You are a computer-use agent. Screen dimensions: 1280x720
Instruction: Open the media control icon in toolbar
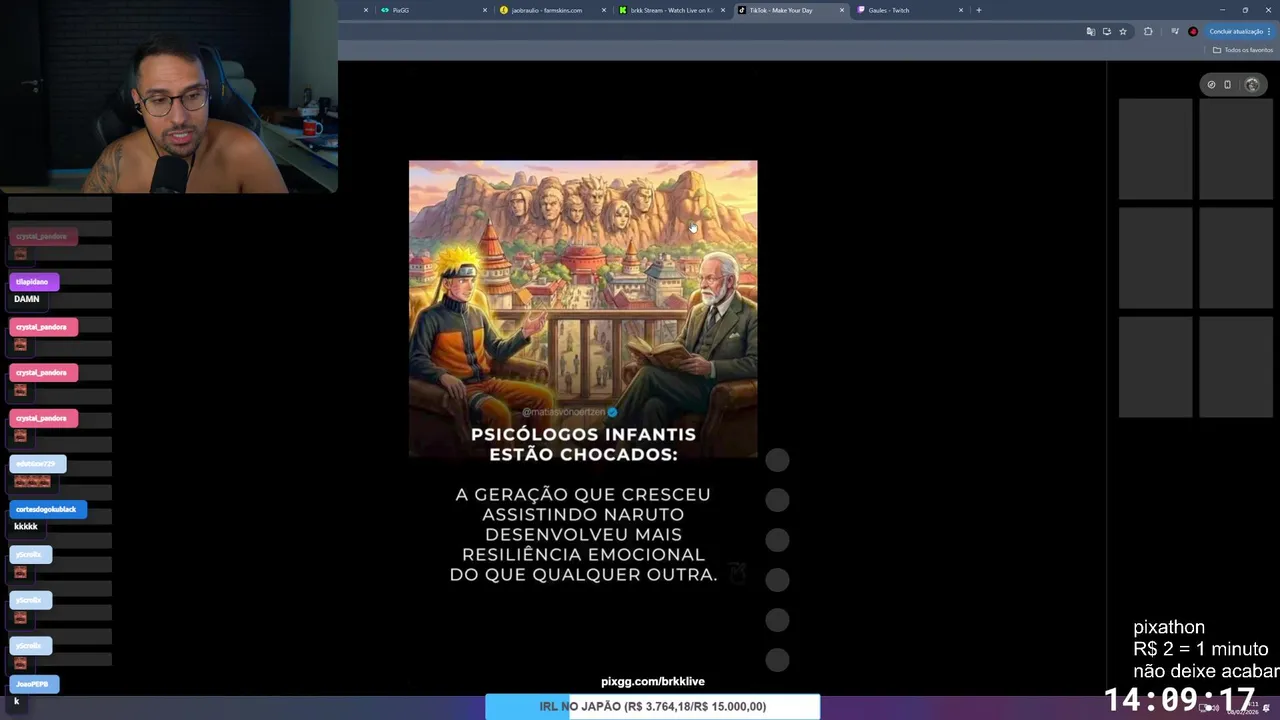(x=1175, y=31)
